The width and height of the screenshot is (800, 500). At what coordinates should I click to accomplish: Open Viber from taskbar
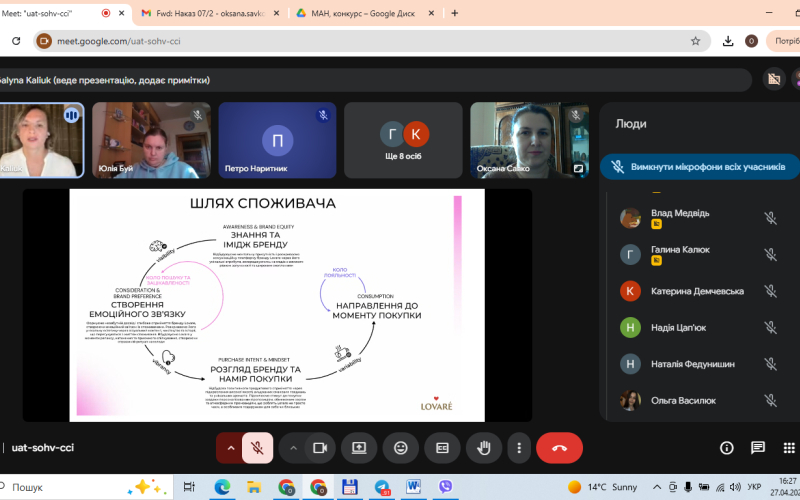[445, 487]
